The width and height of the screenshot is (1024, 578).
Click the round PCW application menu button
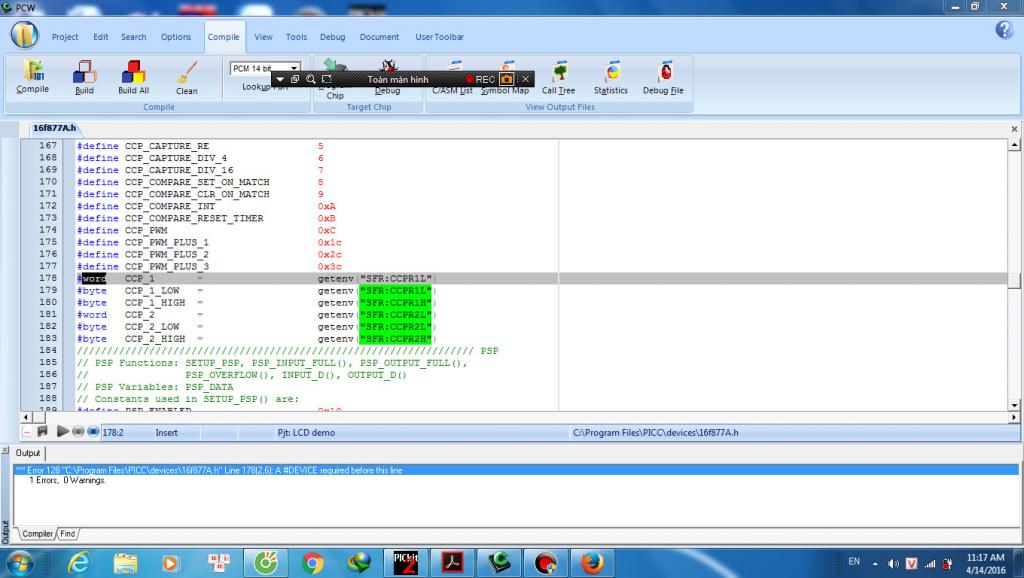tap(24, 36)
